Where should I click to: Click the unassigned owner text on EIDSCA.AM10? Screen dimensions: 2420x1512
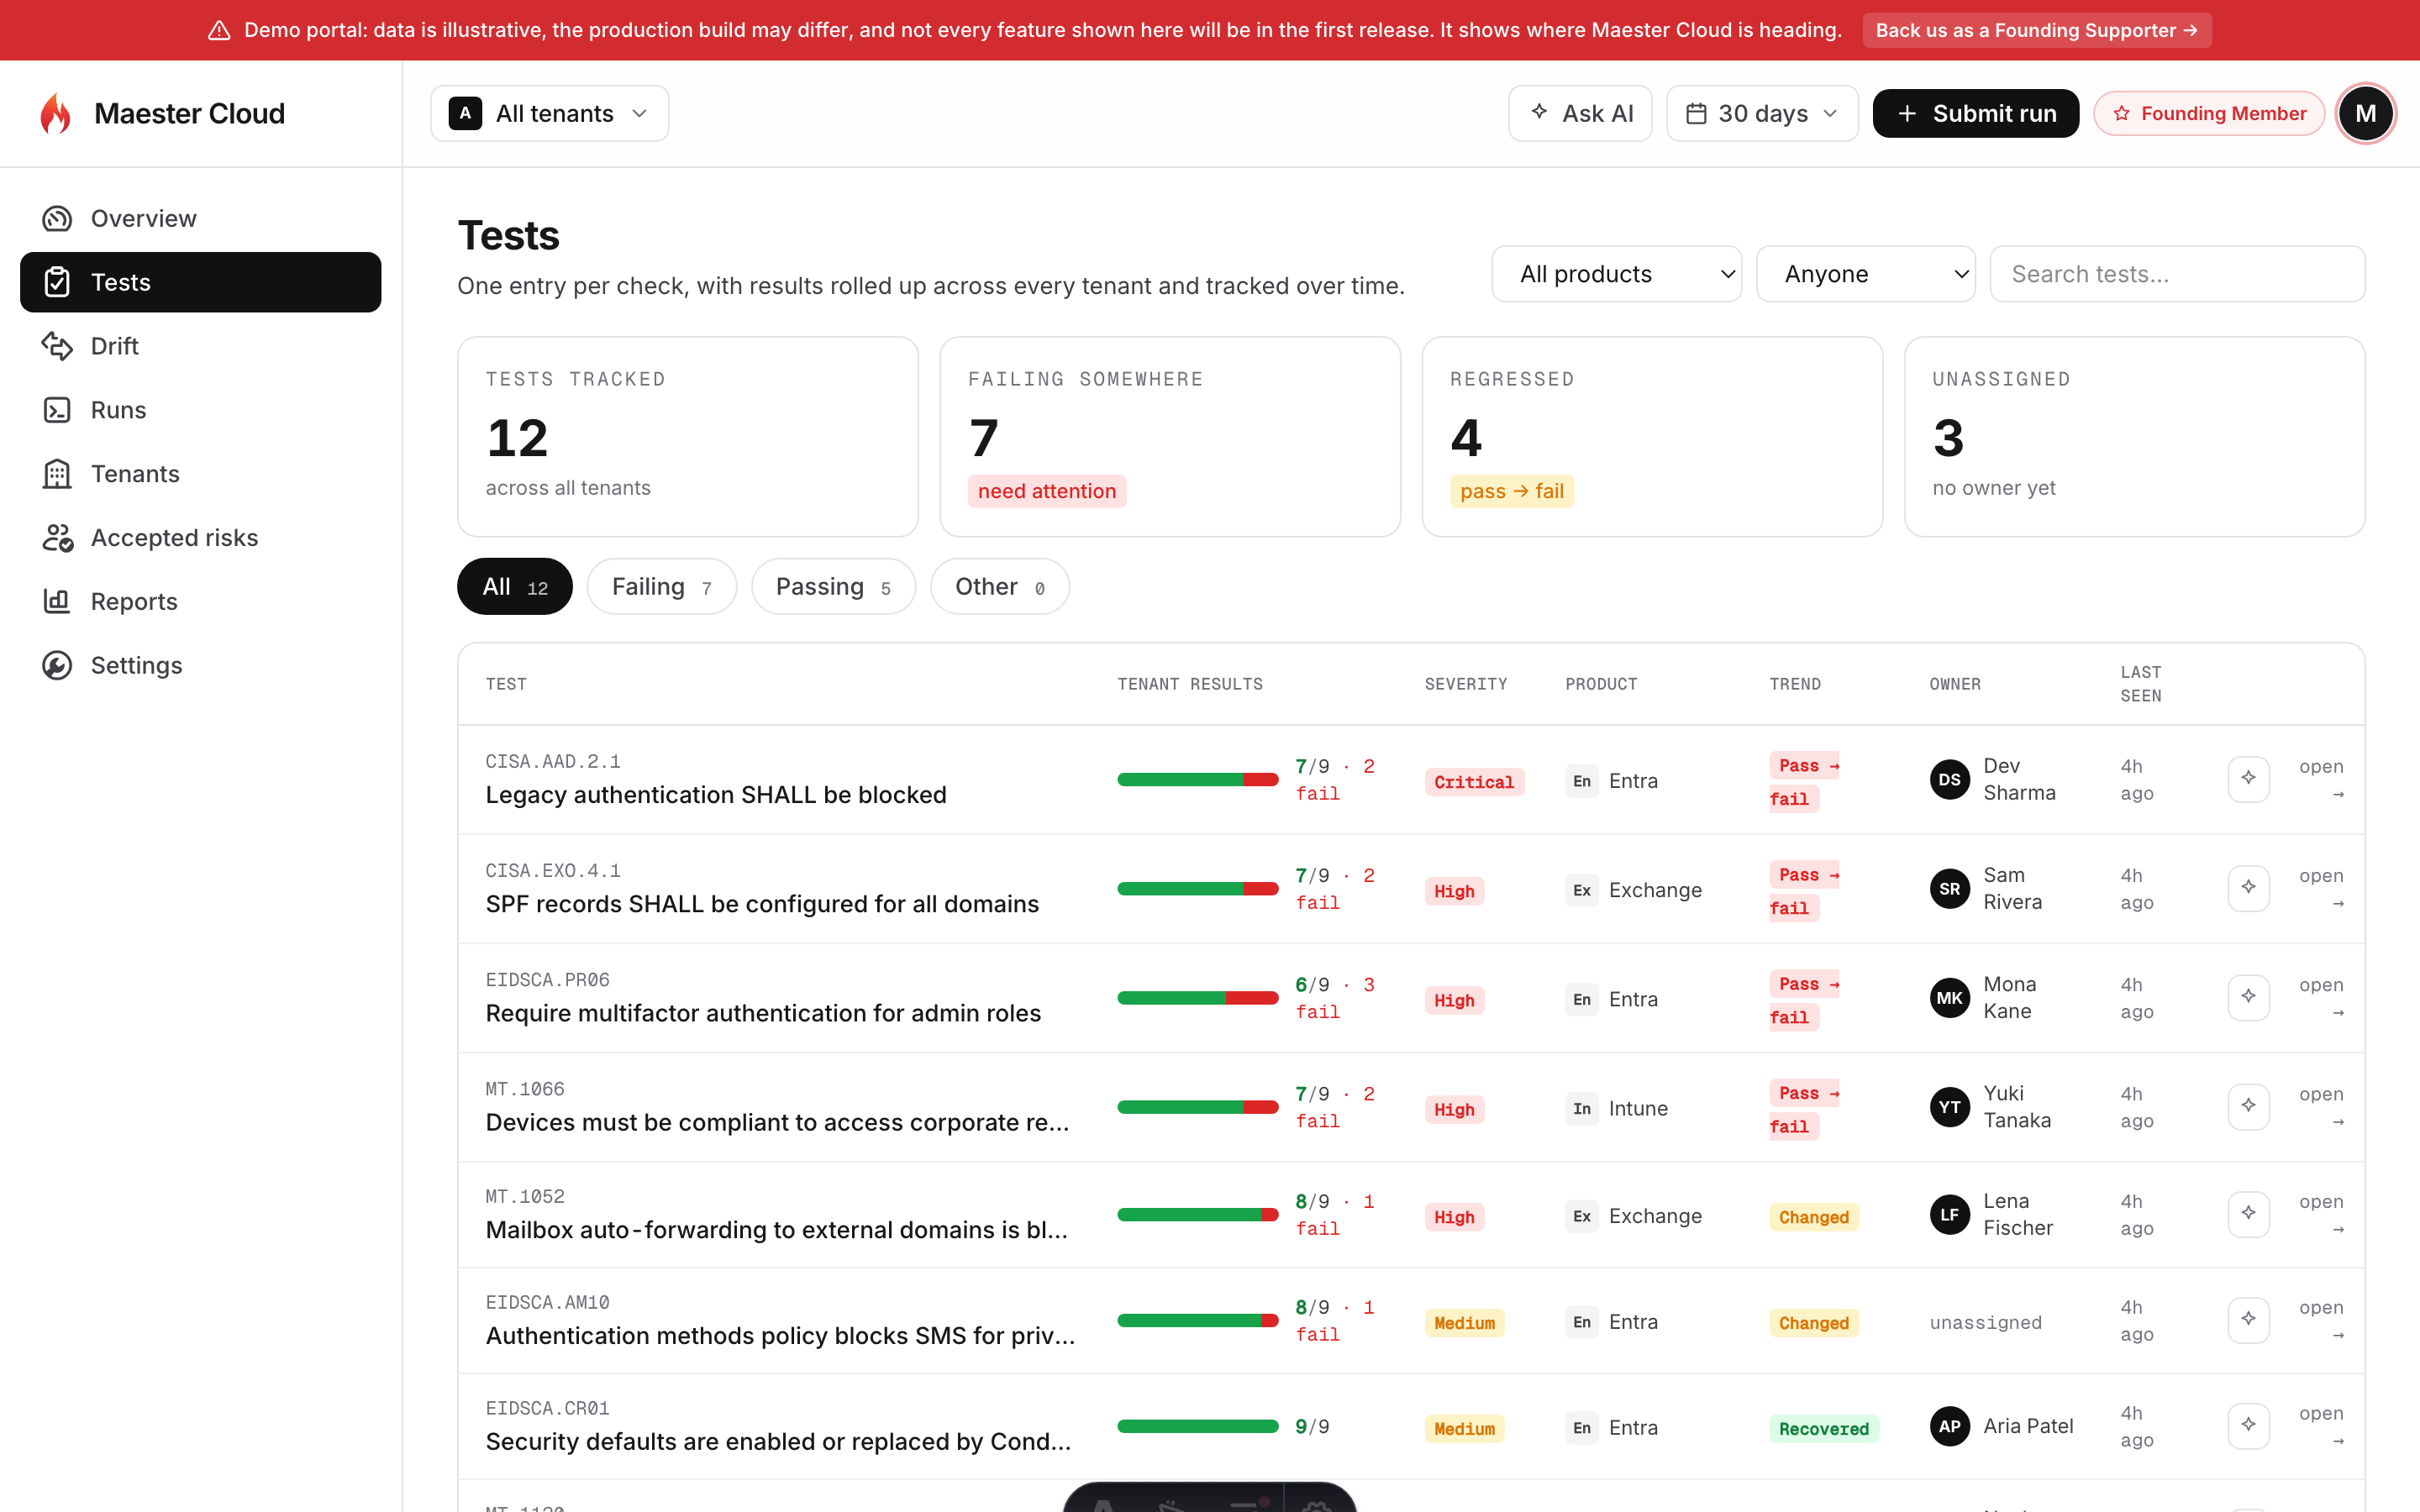[1985, 1322]
